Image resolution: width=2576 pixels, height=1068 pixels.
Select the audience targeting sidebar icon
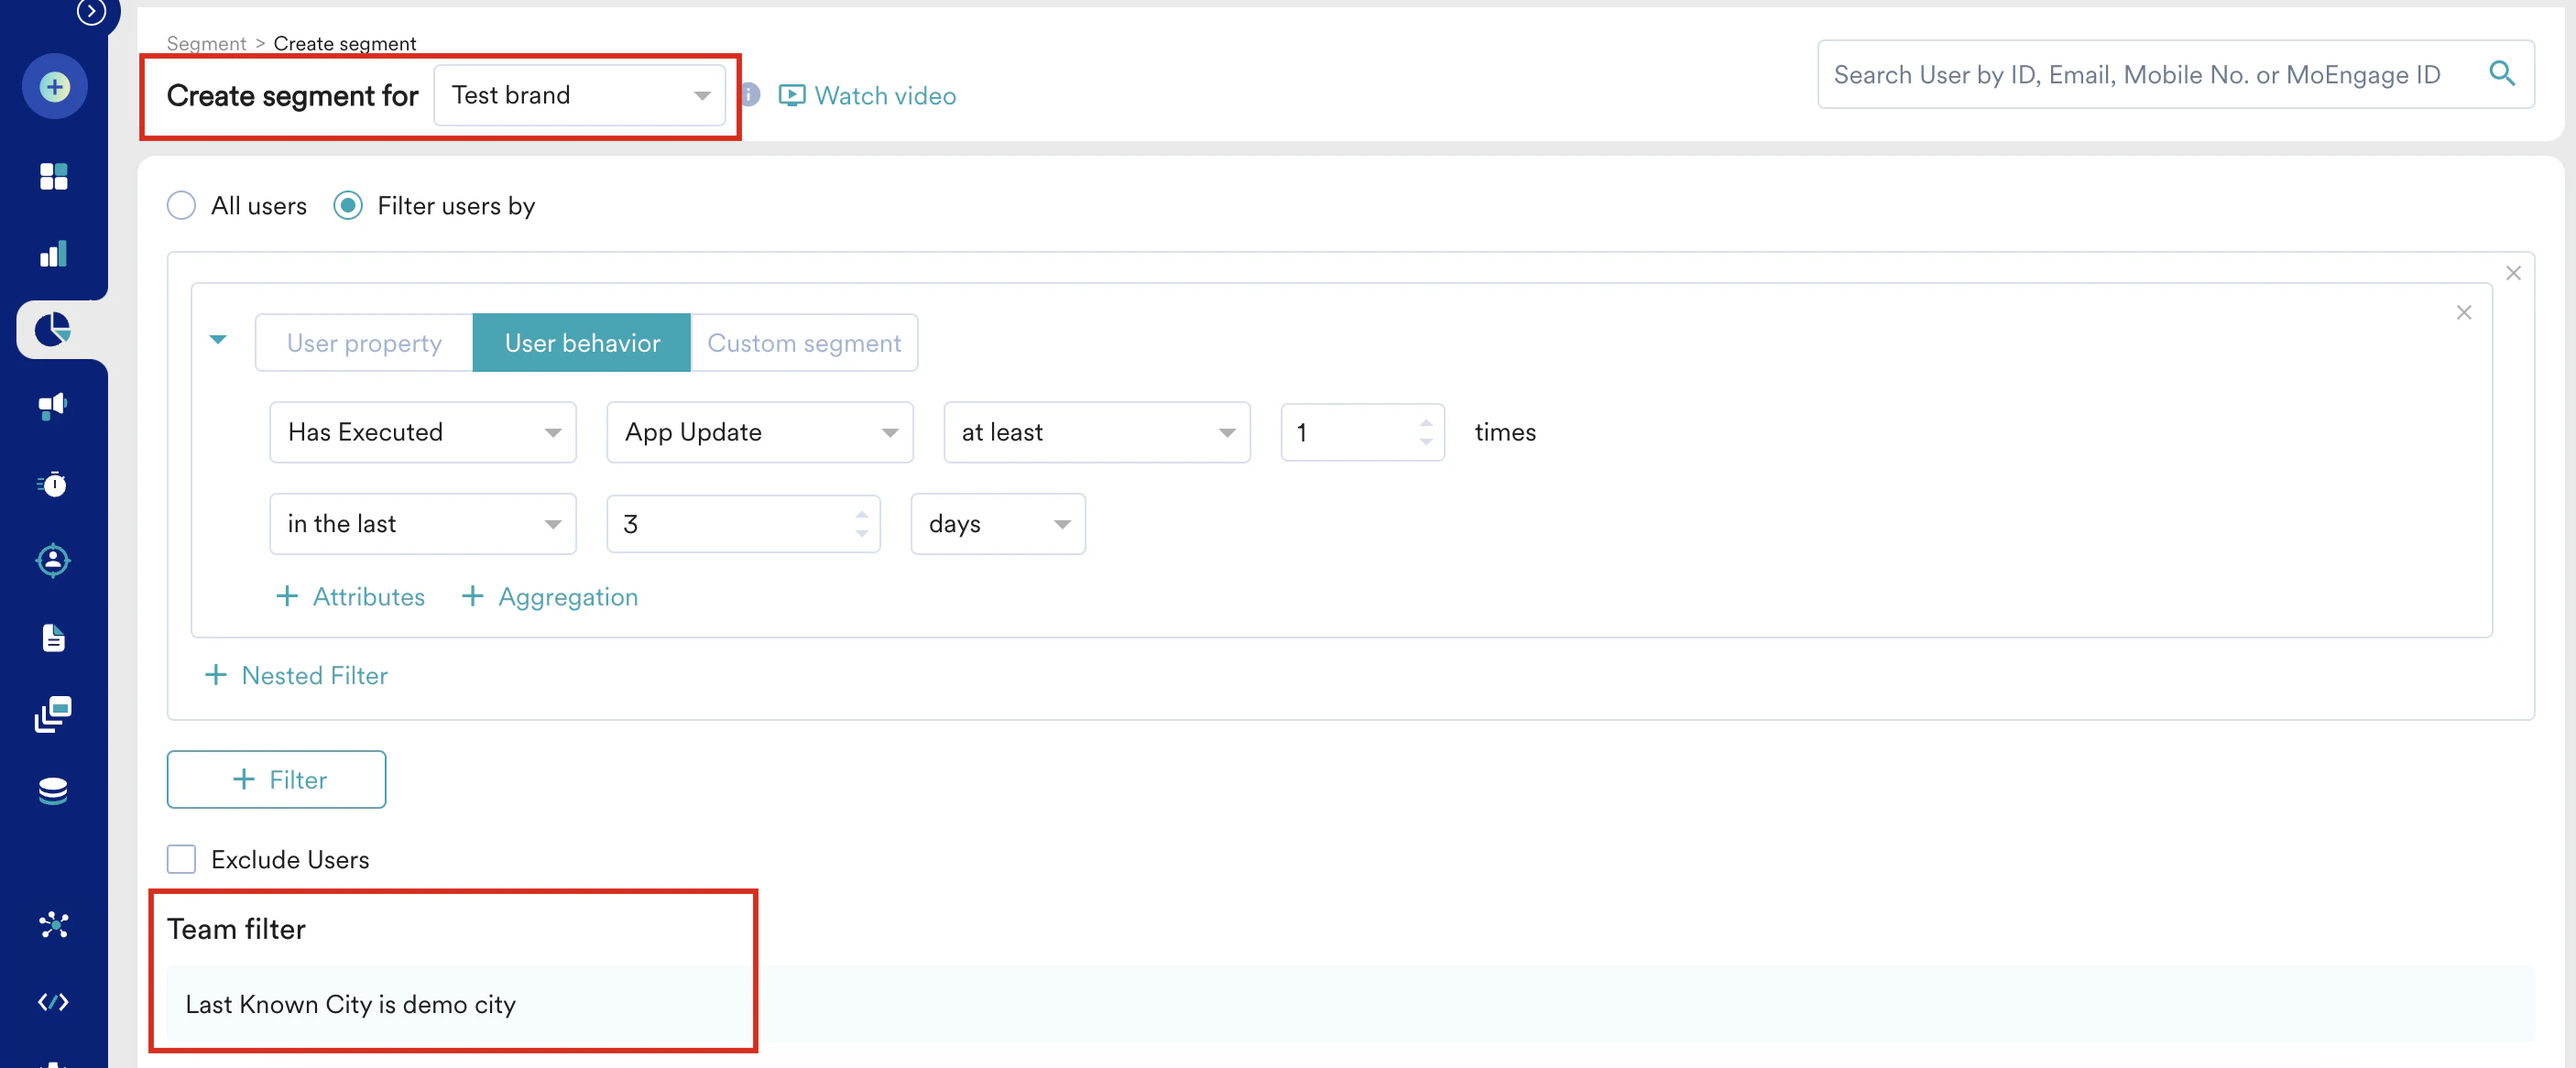coord(53,560)
